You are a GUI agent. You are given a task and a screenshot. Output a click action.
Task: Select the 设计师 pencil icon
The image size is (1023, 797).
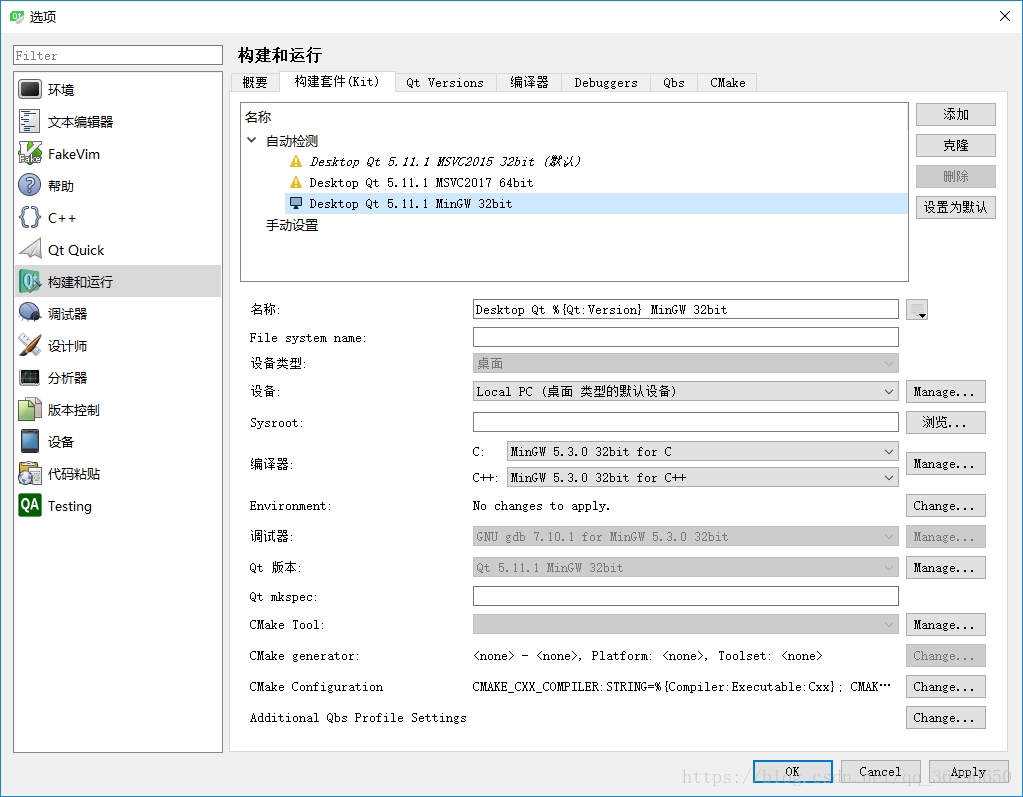[x=30, y=345]
